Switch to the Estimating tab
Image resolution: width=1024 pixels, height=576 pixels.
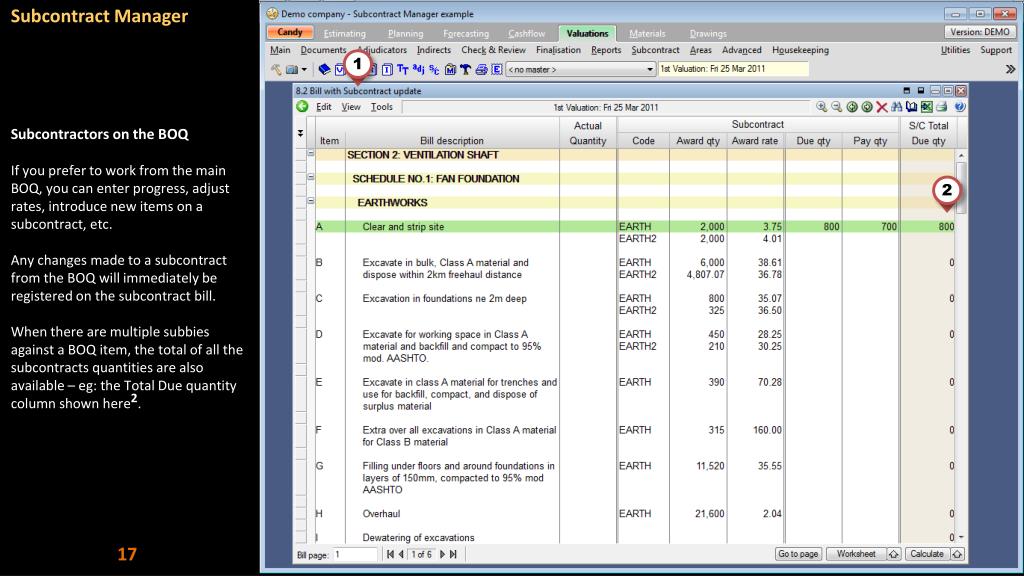pyautogui.click(x=345, y=33)
